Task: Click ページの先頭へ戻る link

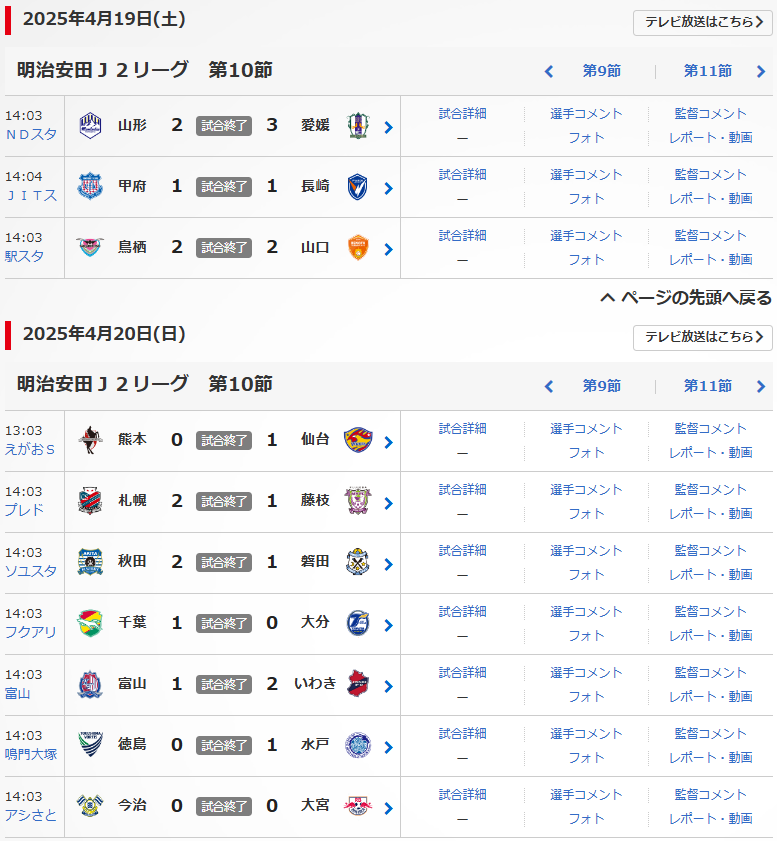Action: pos(686,298)
